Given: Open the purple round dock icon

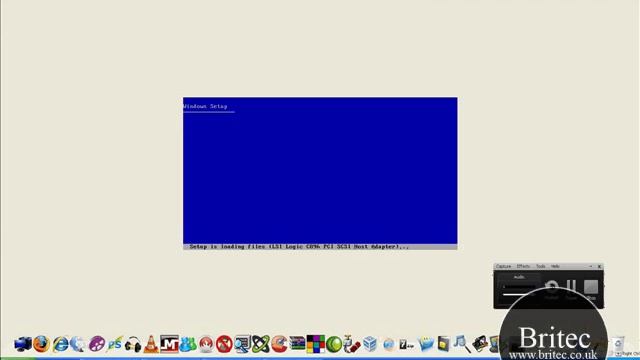Looking at the screenshot, I should pos(97,344).
